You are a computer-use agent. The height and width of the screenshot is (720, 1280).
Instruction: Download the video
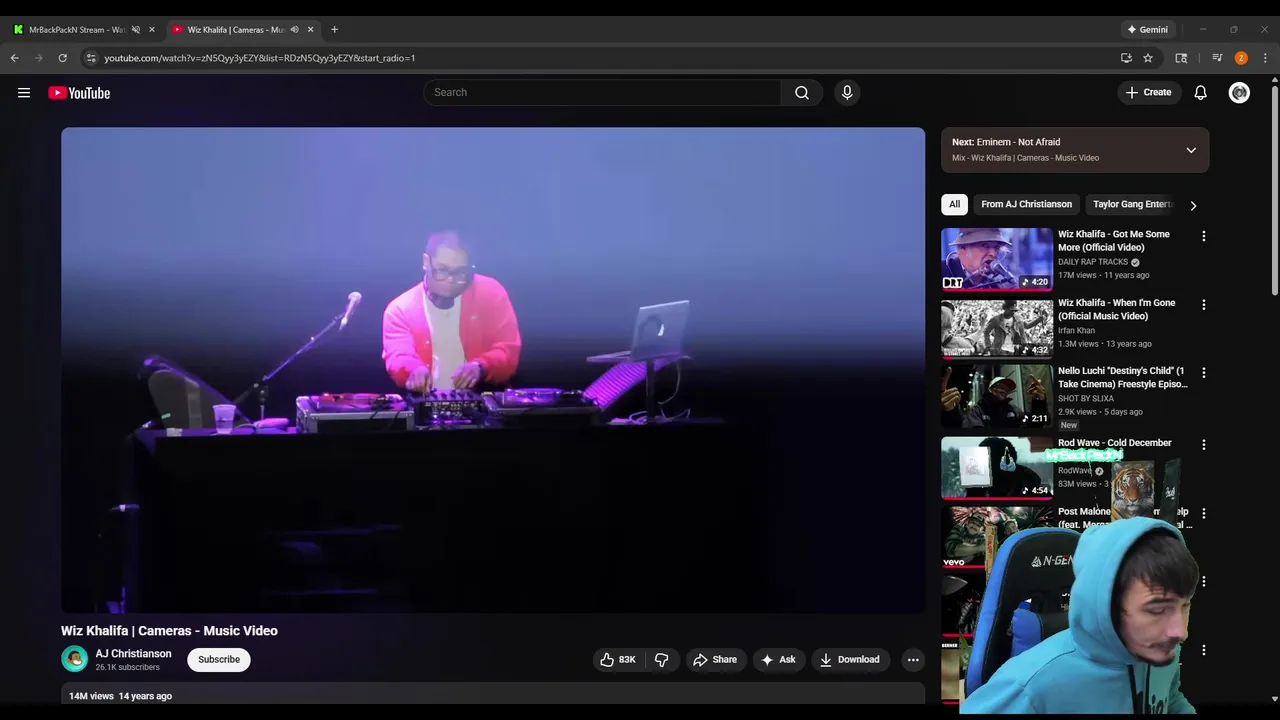pos(849,659)
